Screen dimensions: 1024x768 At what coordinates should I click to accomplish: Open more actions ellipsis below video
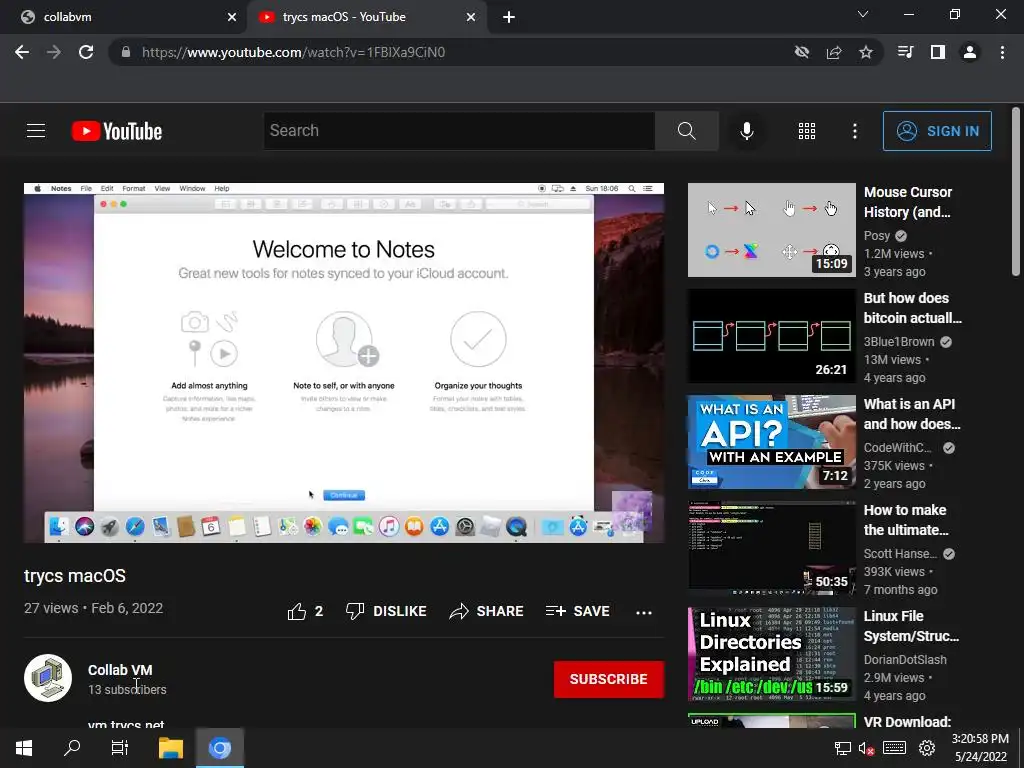coord(644,613)
